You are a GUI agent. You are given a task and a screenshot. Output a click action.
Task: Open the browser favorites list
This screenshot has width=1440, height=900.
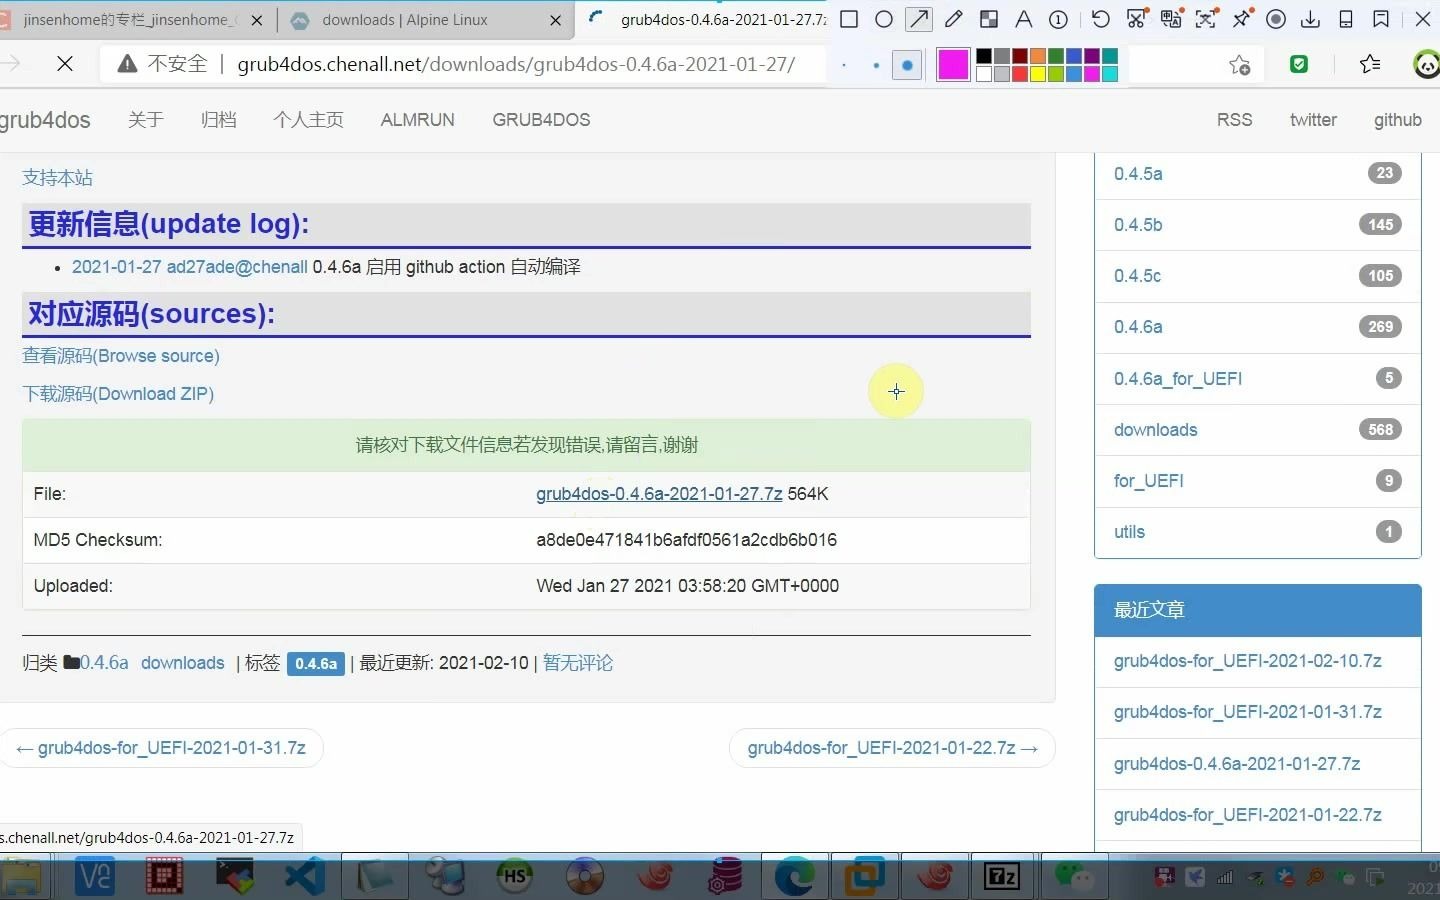tap(1370, 64)
